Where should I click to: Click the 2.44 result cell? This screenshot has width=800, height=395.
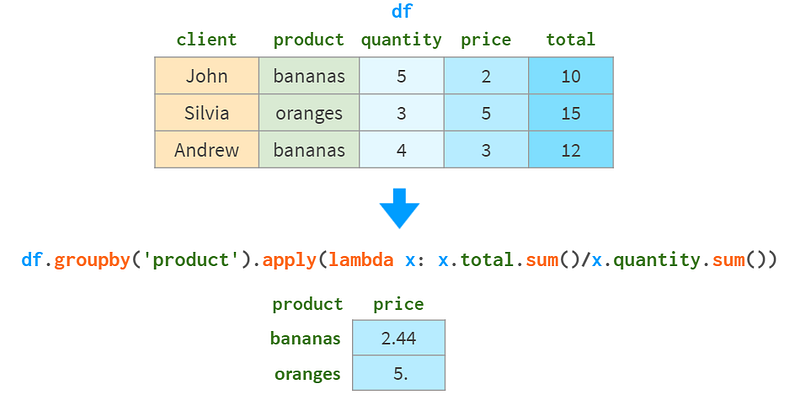(x=398, y=338)
